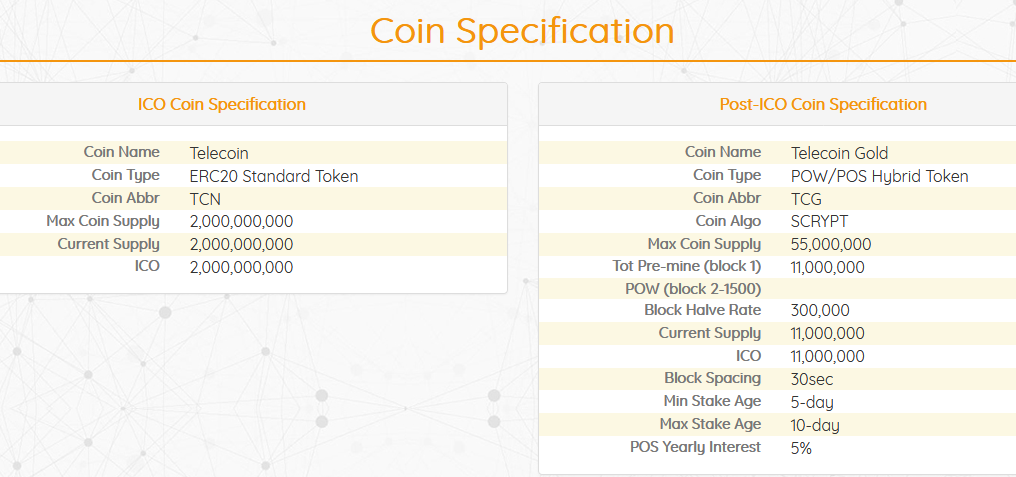
Task: Click the Min Stake Age label
Action: tap(712, 401)
